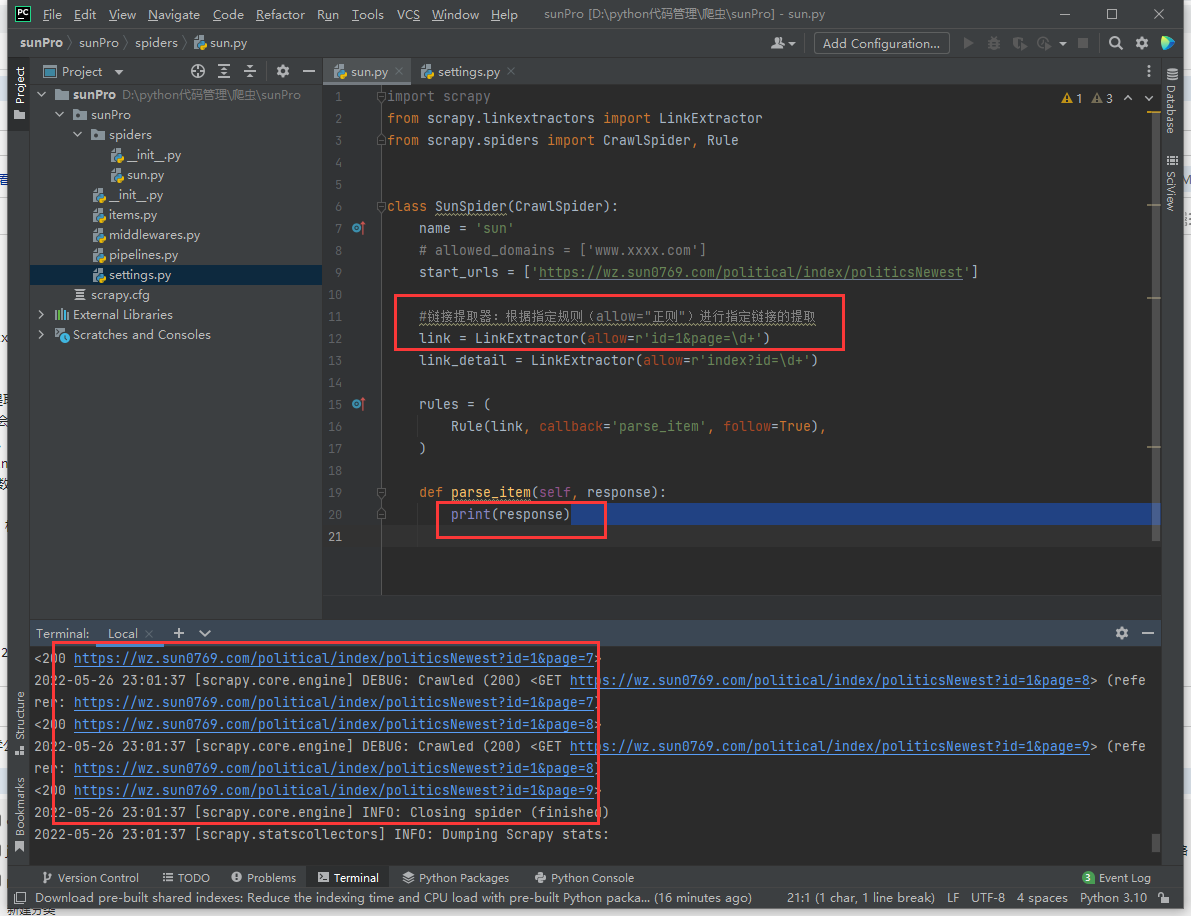Add new terminal tab with plus icon
The width and height of the screenshot is (1191, 916).
pos(179,633)
